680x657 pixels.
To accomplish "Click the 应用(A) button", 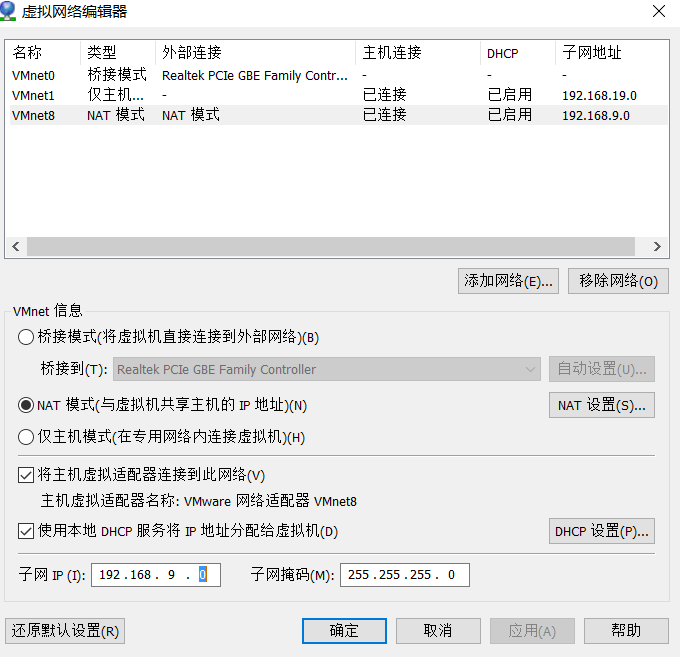I will coord(532,631).
